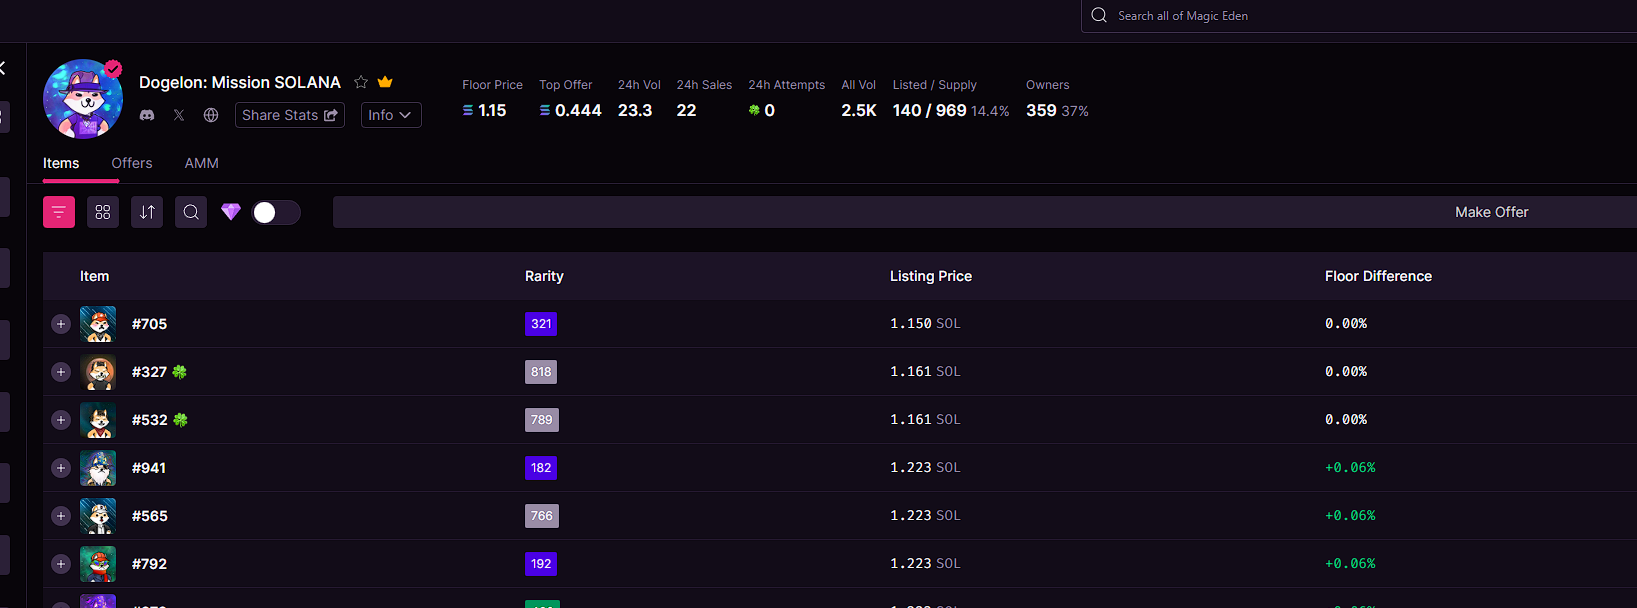Open the sort order options
This screenshot has width=1637, height=608.
point(147,212)
